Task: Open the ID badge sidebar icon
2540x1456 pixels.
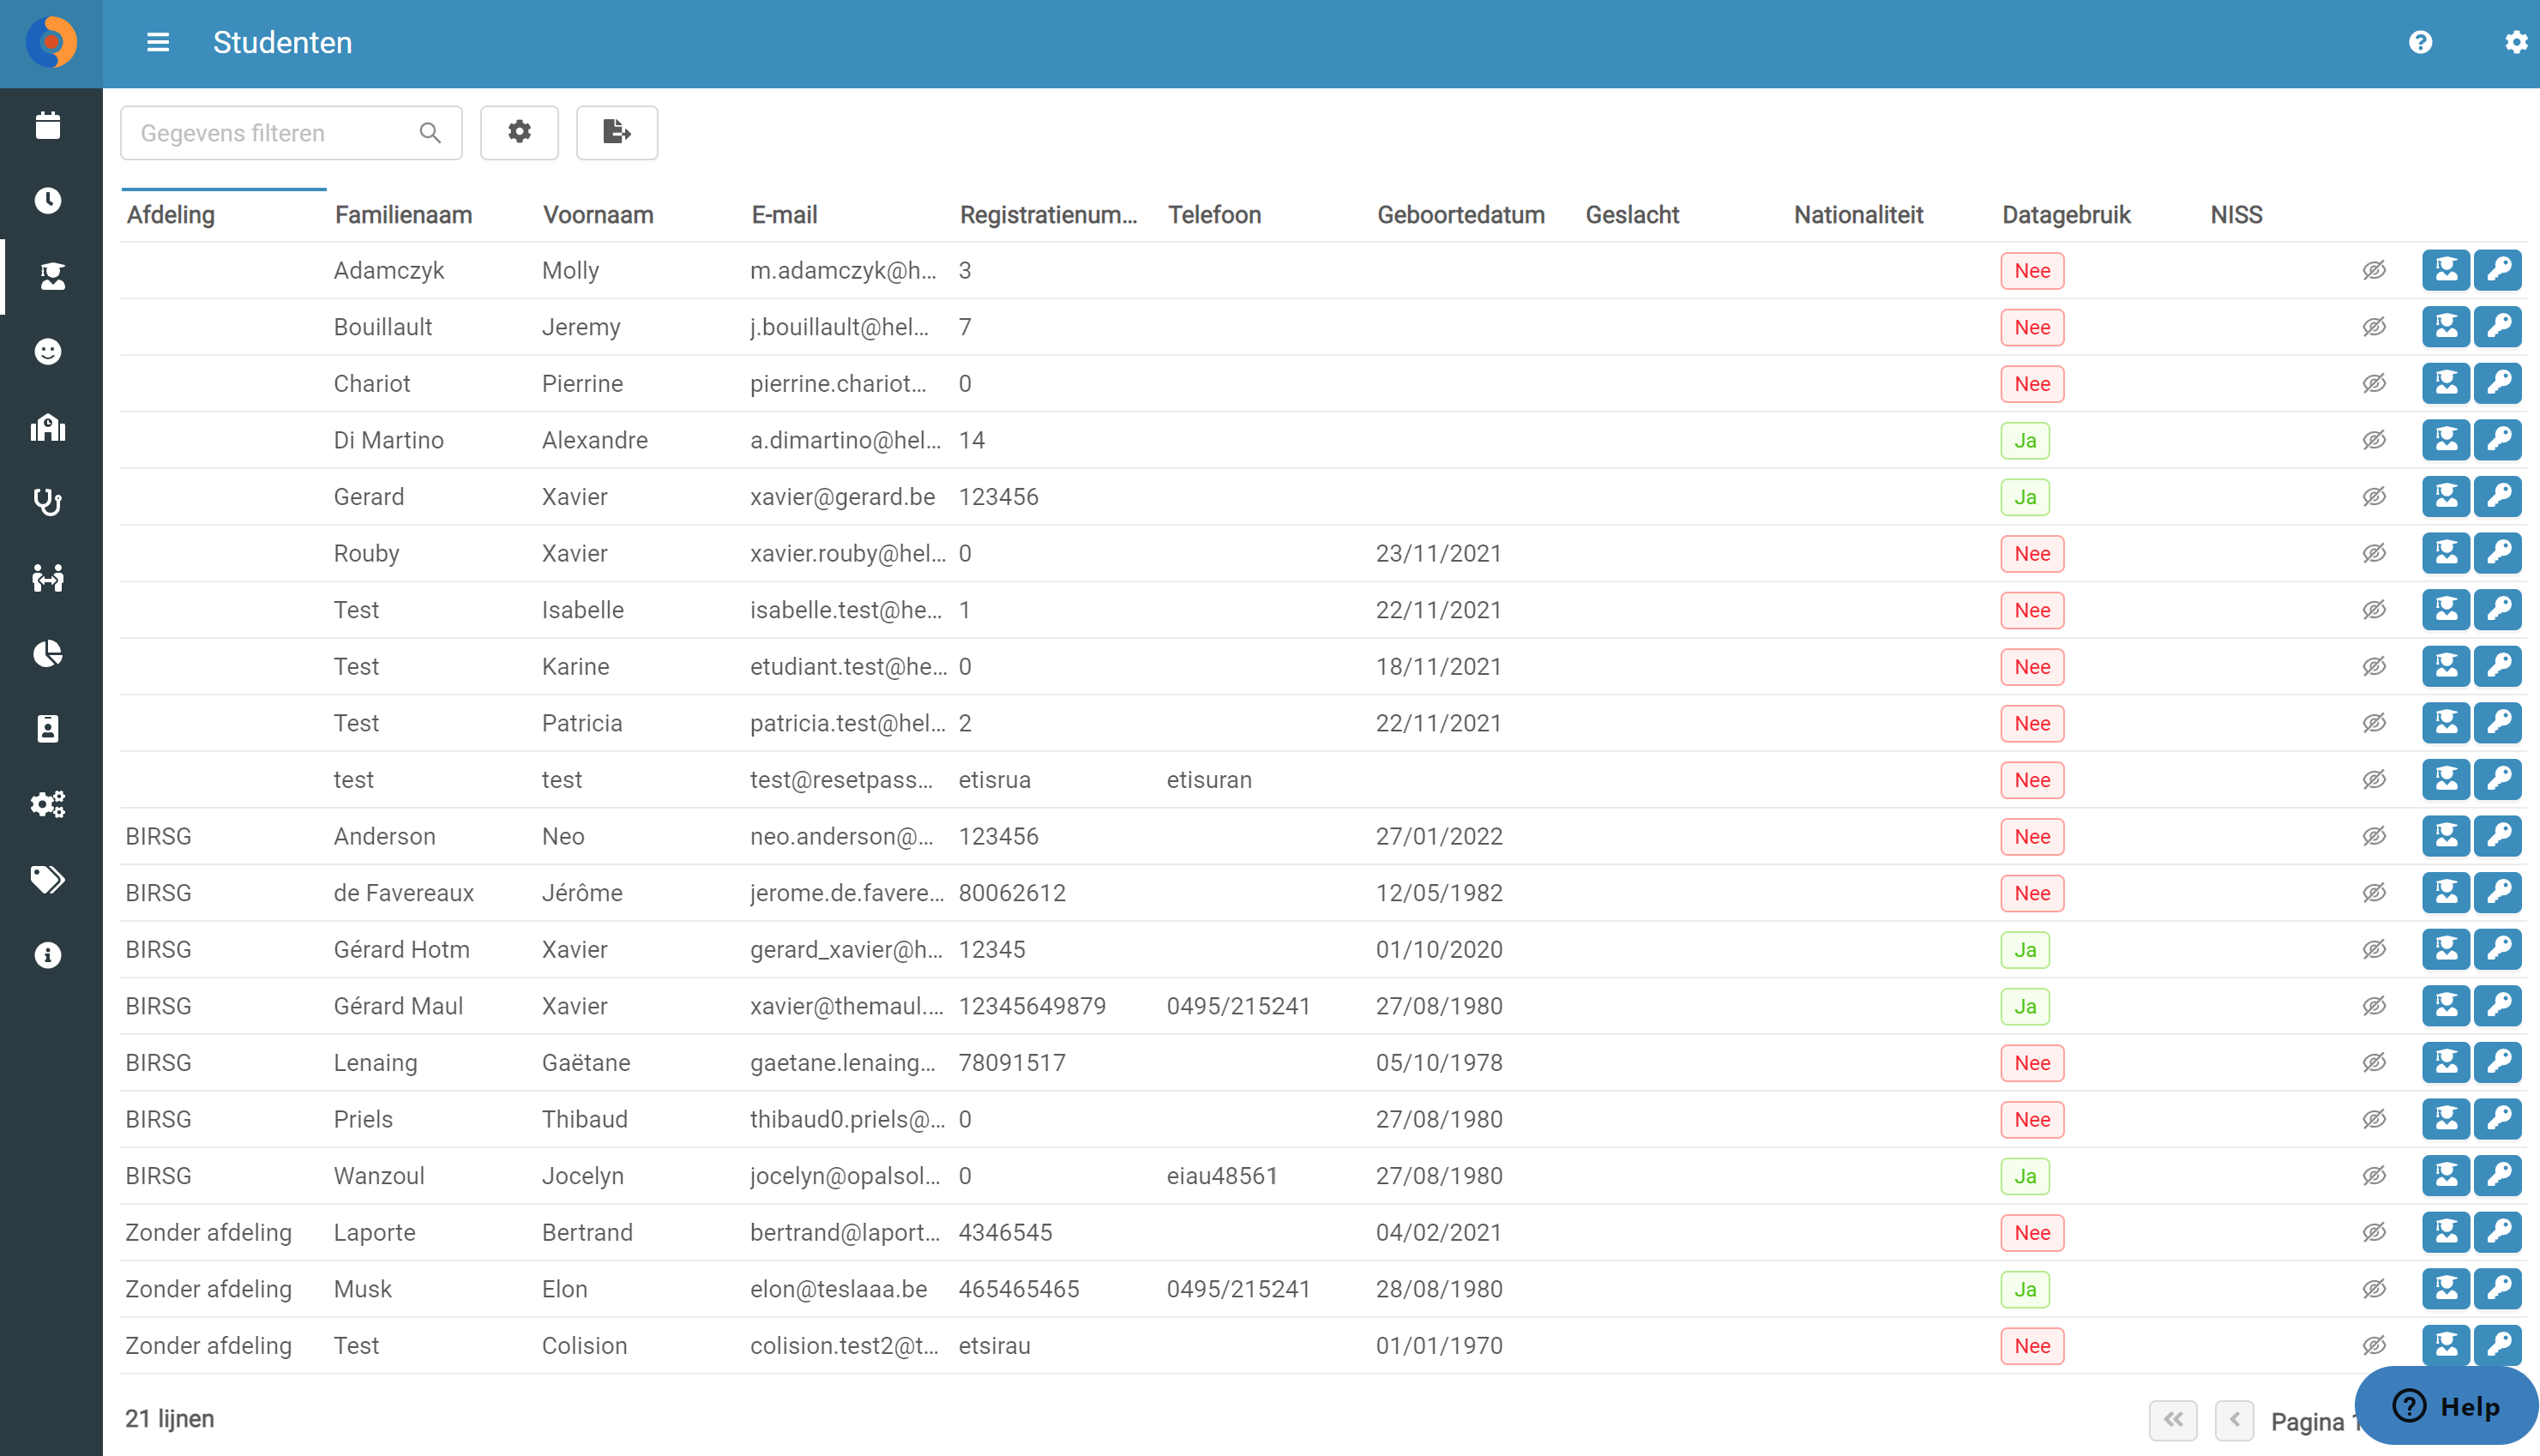Action: [x=48, y=729]
